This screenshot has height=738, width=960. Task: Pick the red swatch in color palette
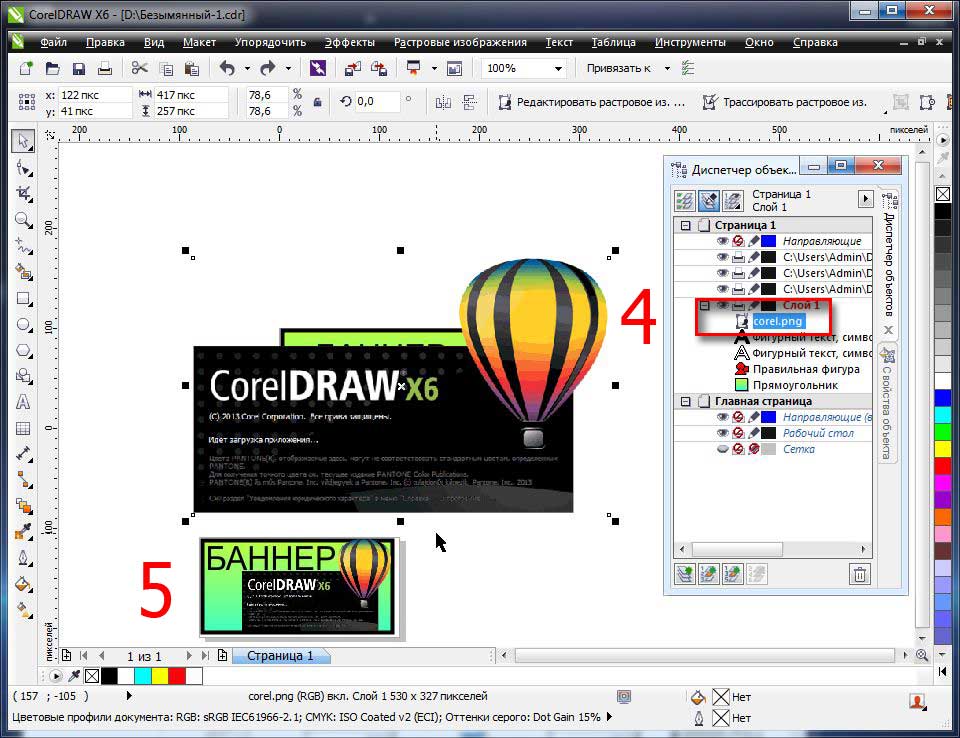[x=942, y=464]
